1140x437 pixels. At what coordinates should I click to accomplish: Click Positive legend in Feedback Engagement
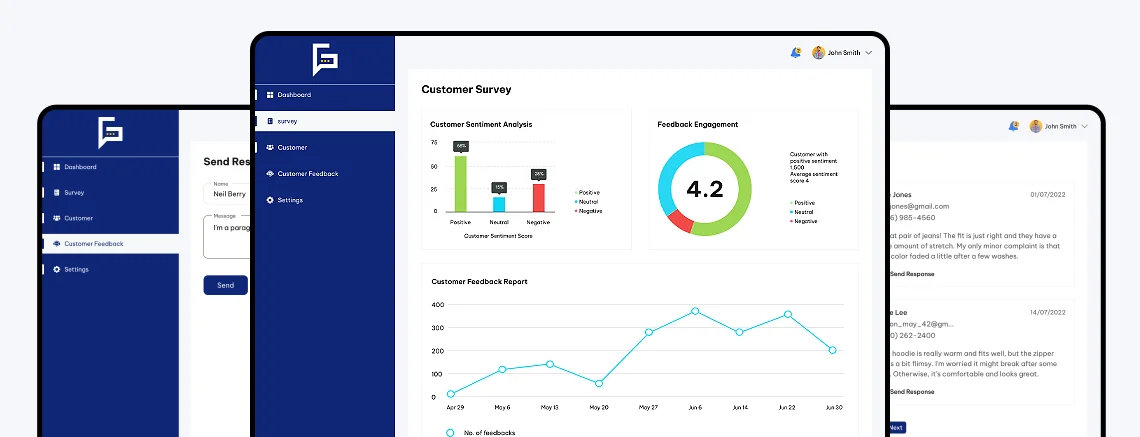click(x=803, y=203)
